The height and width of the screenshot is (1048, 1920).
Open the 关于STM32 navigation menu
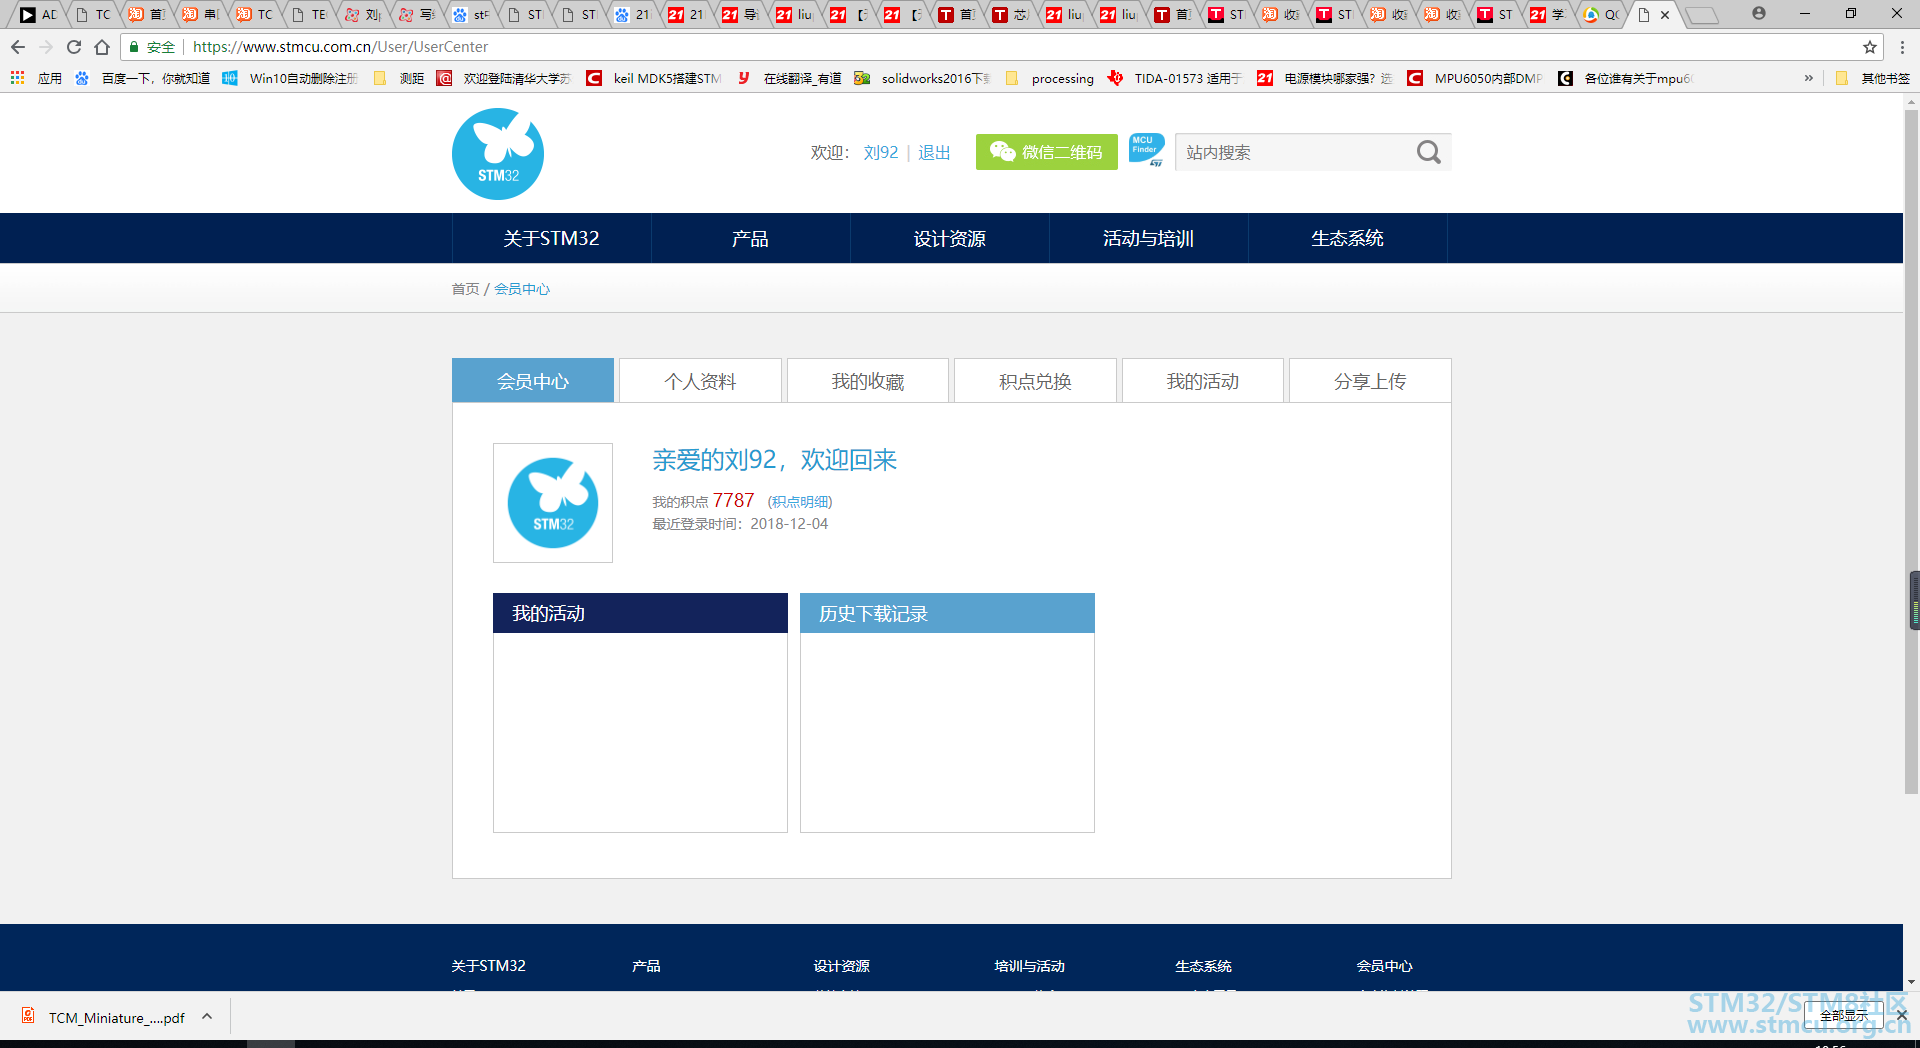click(x=551, y=238)
